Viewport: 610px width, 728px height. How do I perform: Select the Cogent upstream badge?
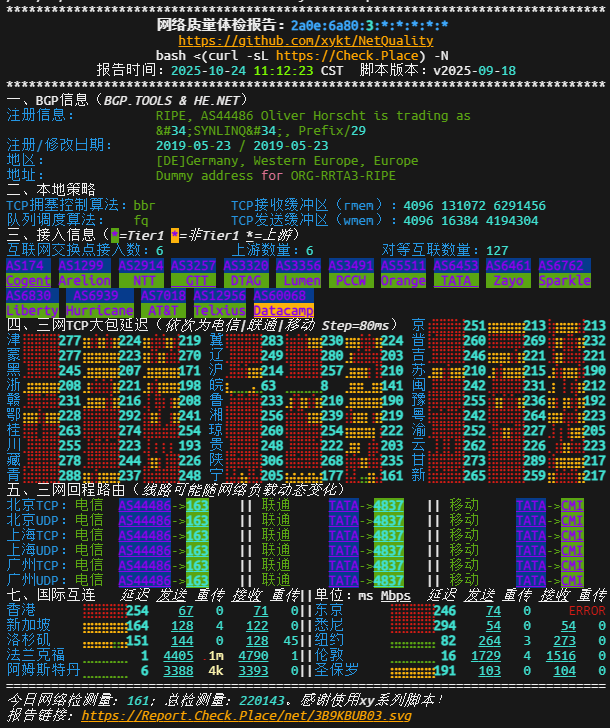click(x=28, y=281)
